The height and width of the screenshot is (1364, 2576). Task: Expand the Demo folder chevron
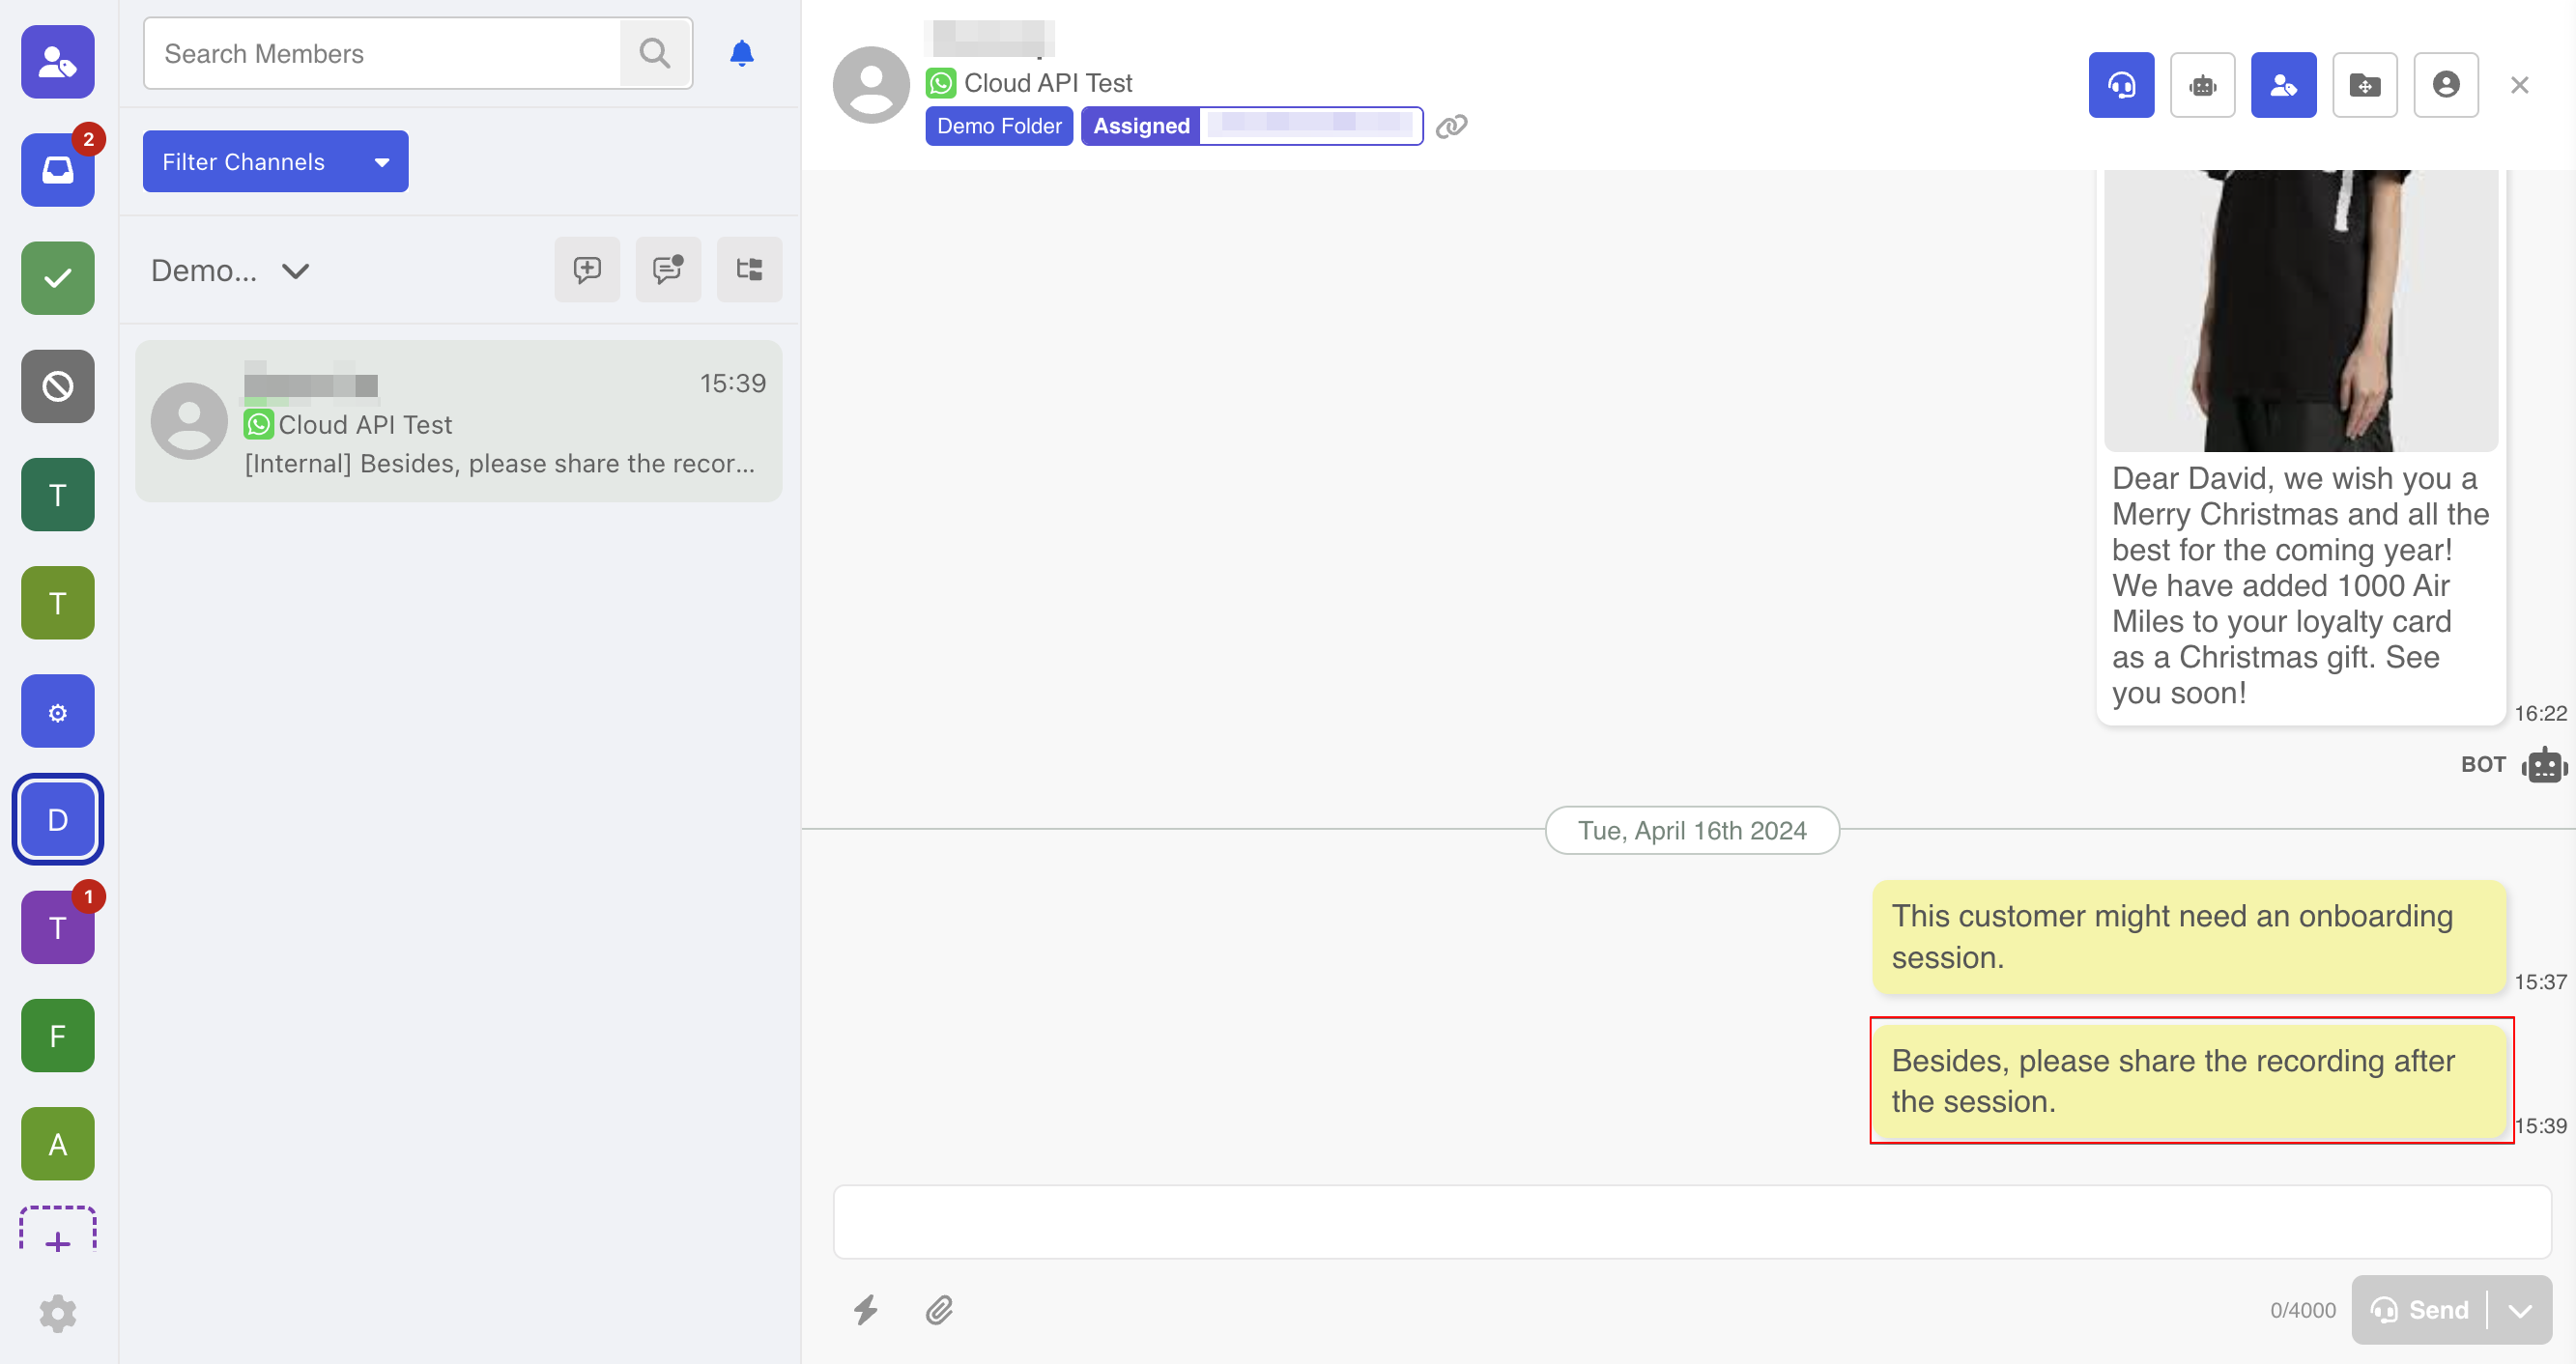point(295,271)
